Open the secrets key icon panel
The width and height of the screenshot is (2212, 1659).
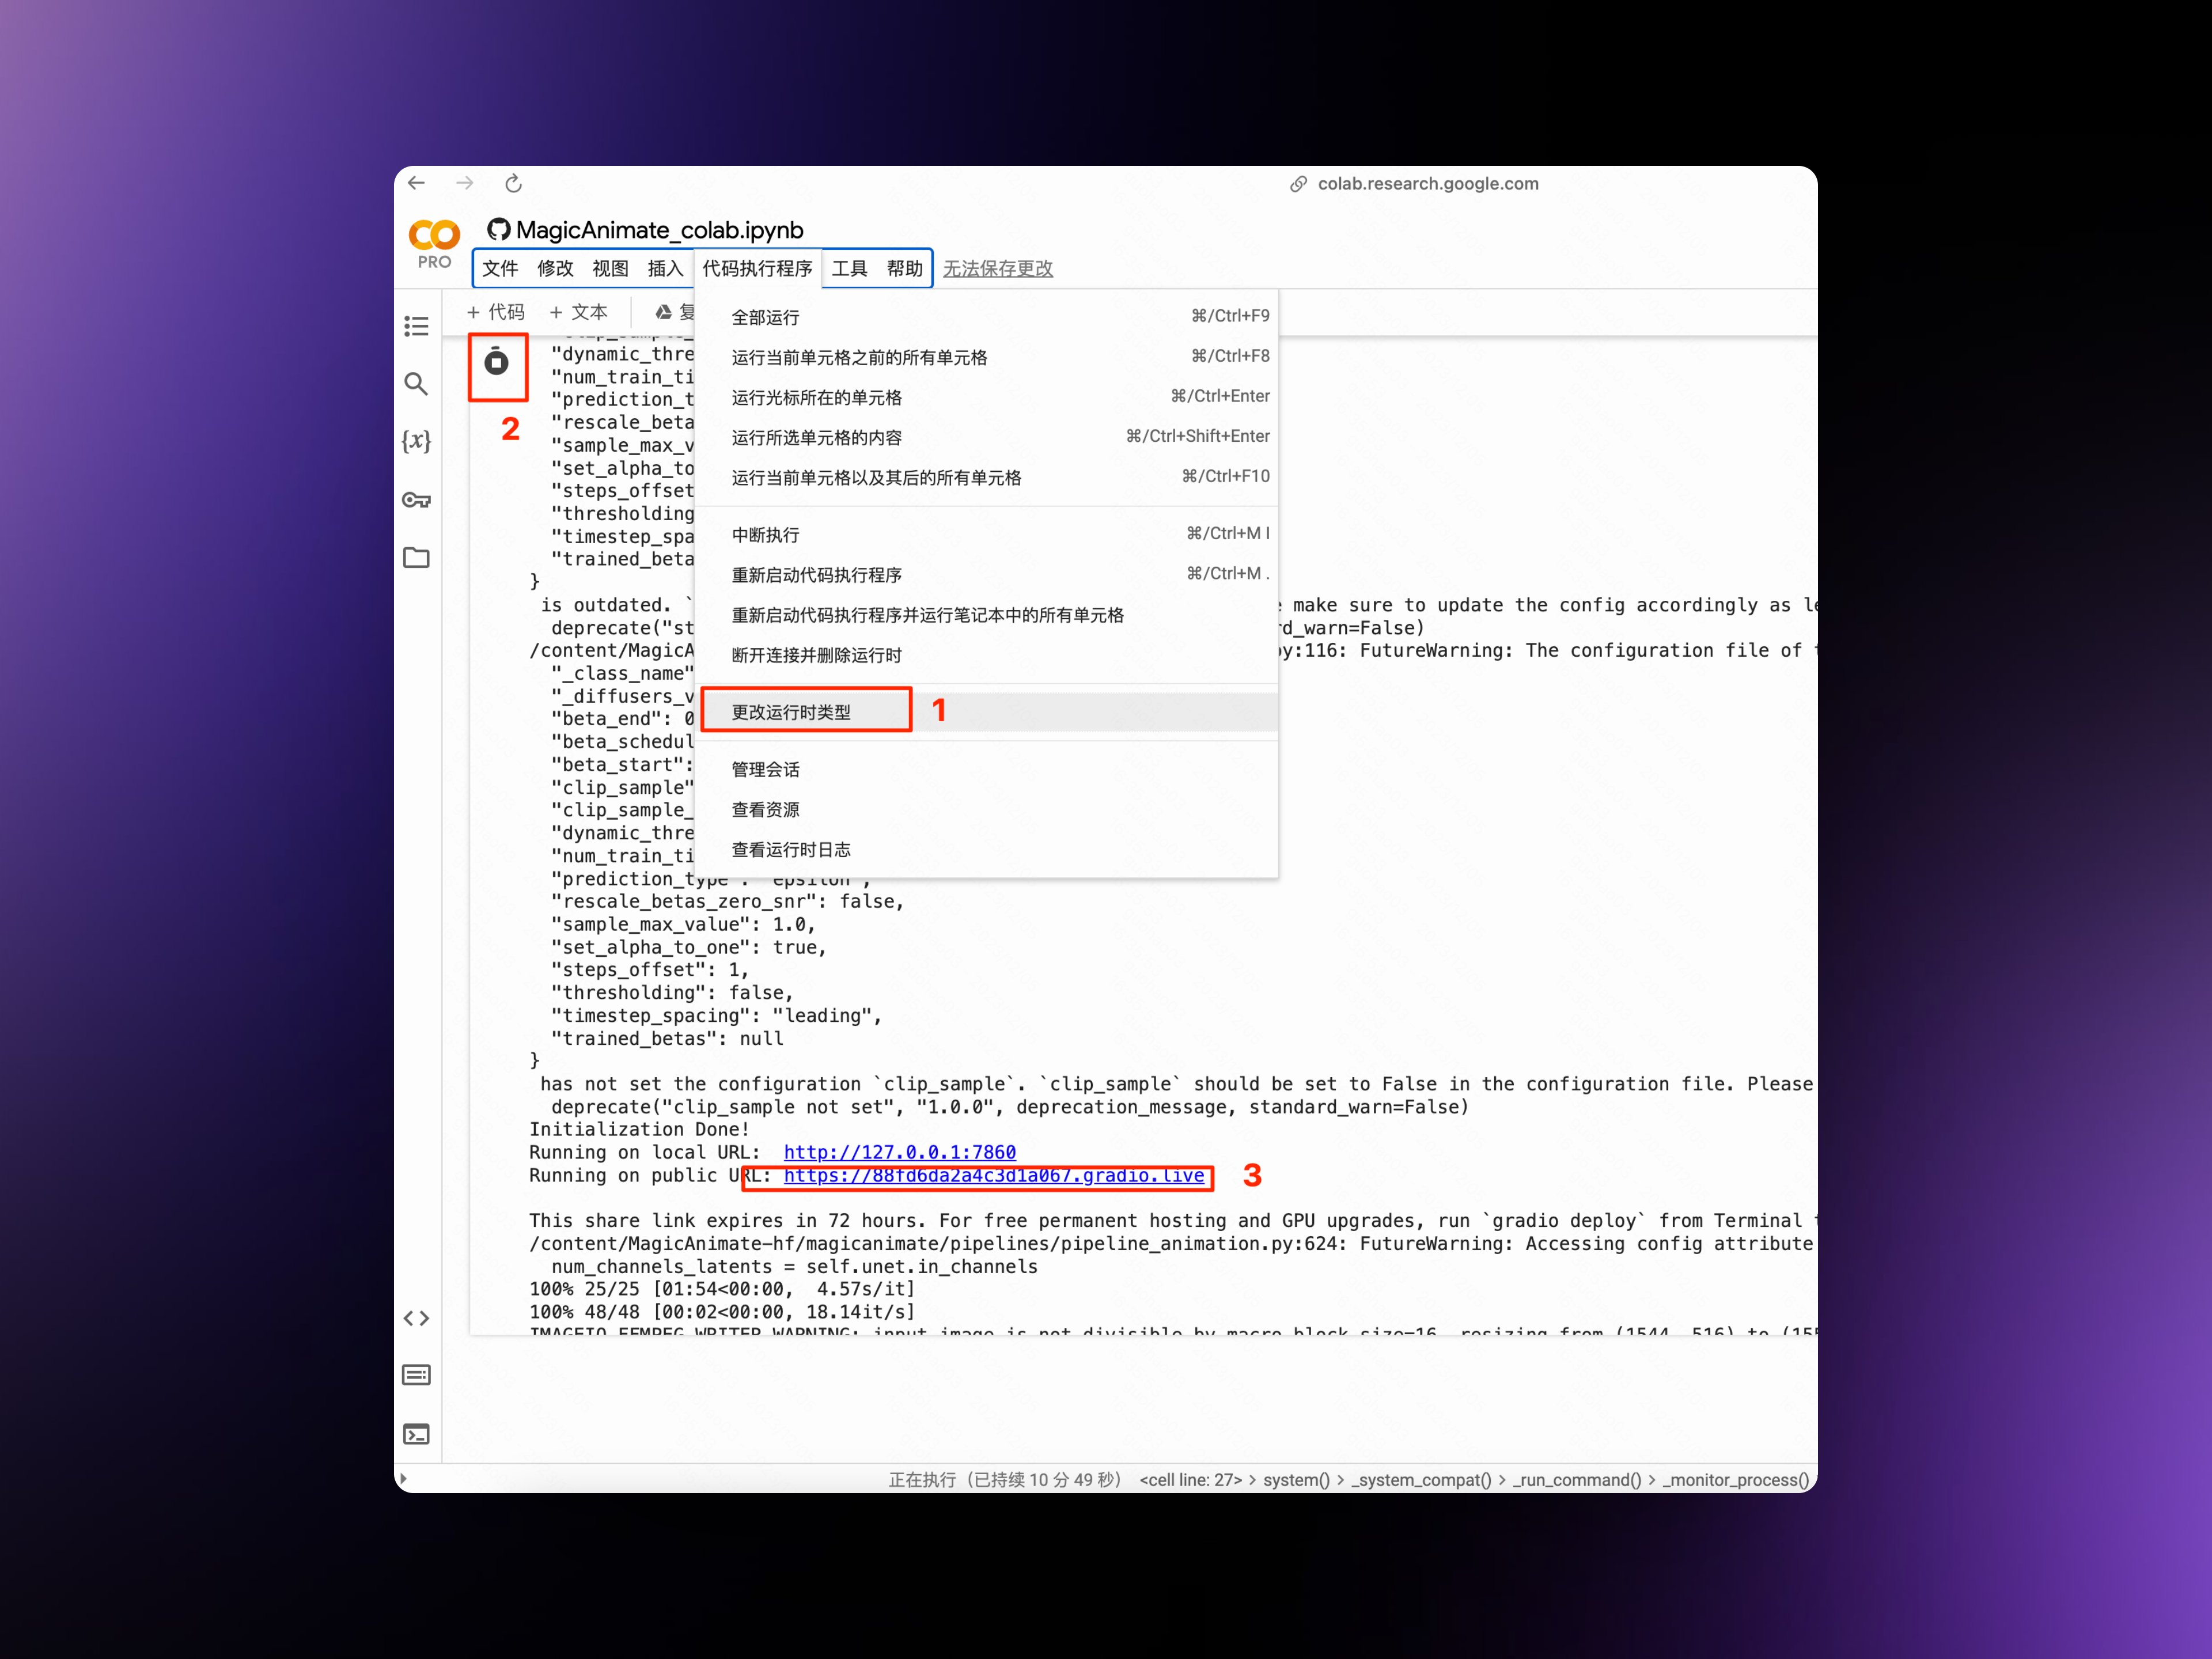pos(416,500)
